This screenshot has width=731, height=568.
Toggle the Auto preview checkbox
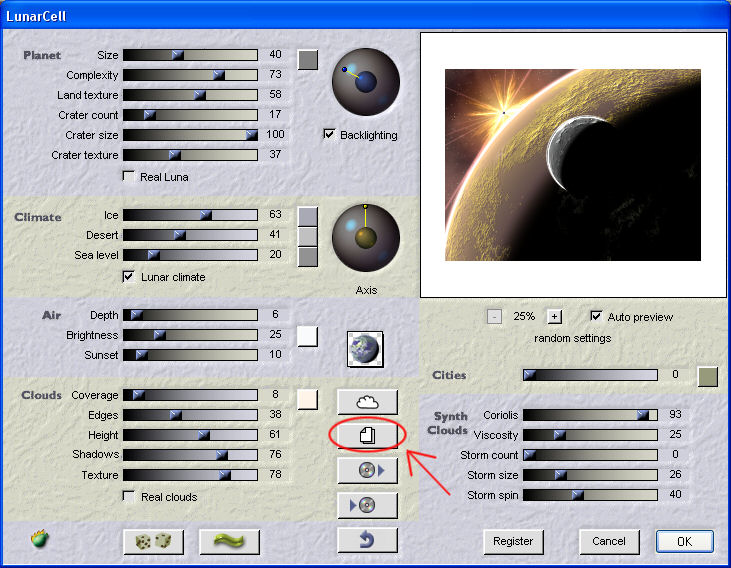click(x=597, y=316)
